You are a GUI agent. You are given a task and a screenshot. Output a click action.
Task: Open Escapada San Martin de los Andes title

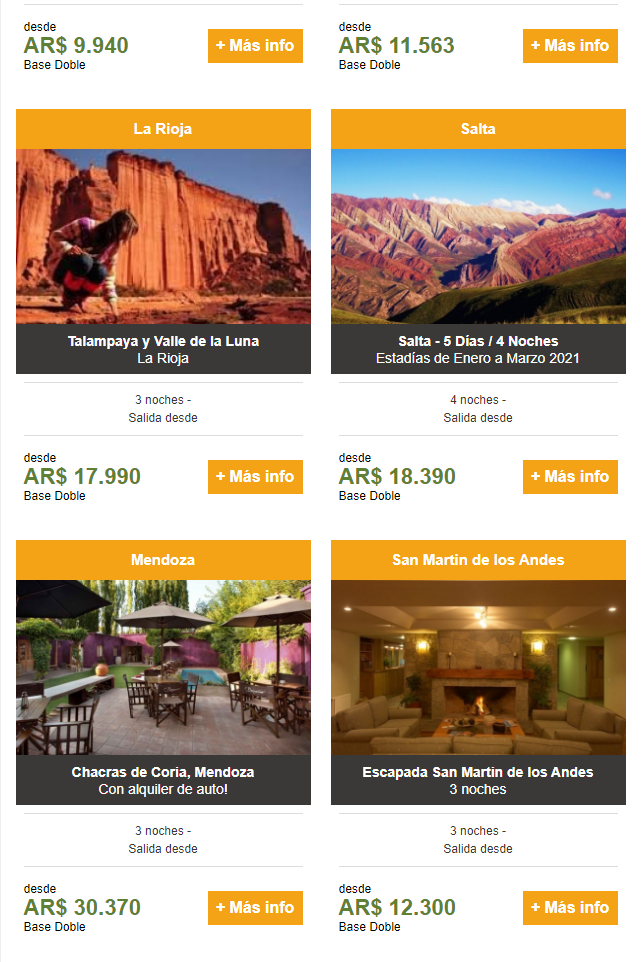478,772
